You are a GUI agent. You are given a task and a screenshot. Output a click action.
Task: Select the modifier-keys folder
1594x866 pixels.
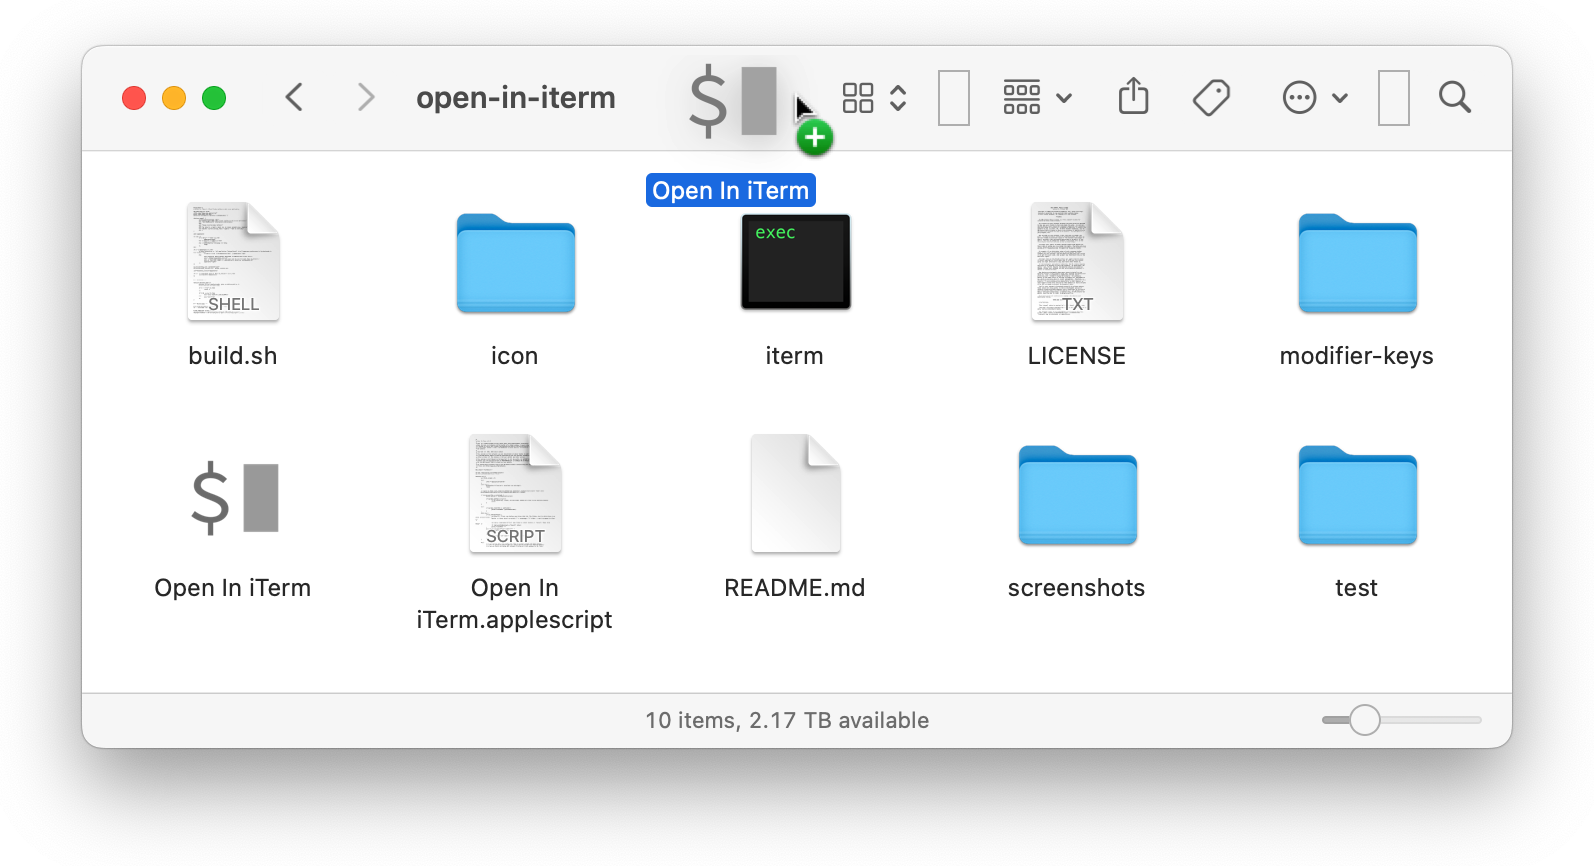1357,263
